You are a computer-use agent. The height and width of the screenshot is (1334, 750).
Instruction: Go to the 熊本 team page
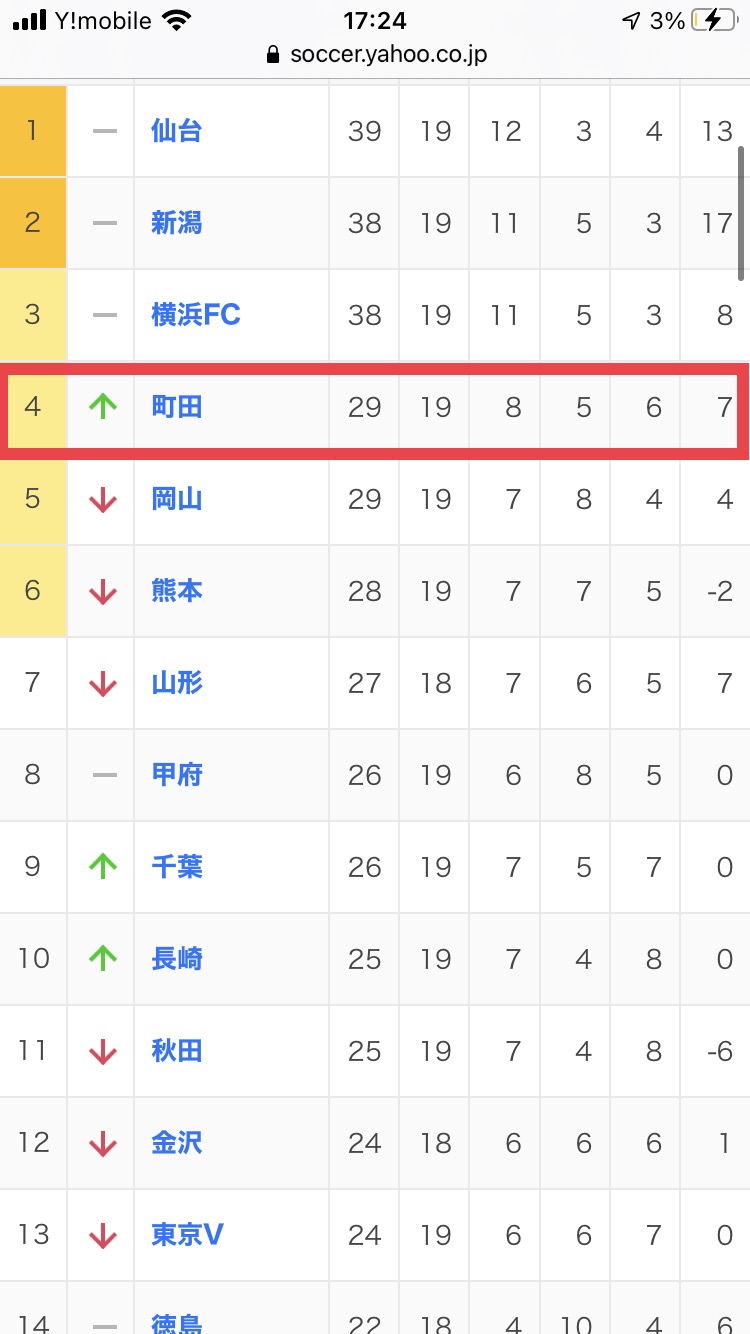[x=177, y=591]
